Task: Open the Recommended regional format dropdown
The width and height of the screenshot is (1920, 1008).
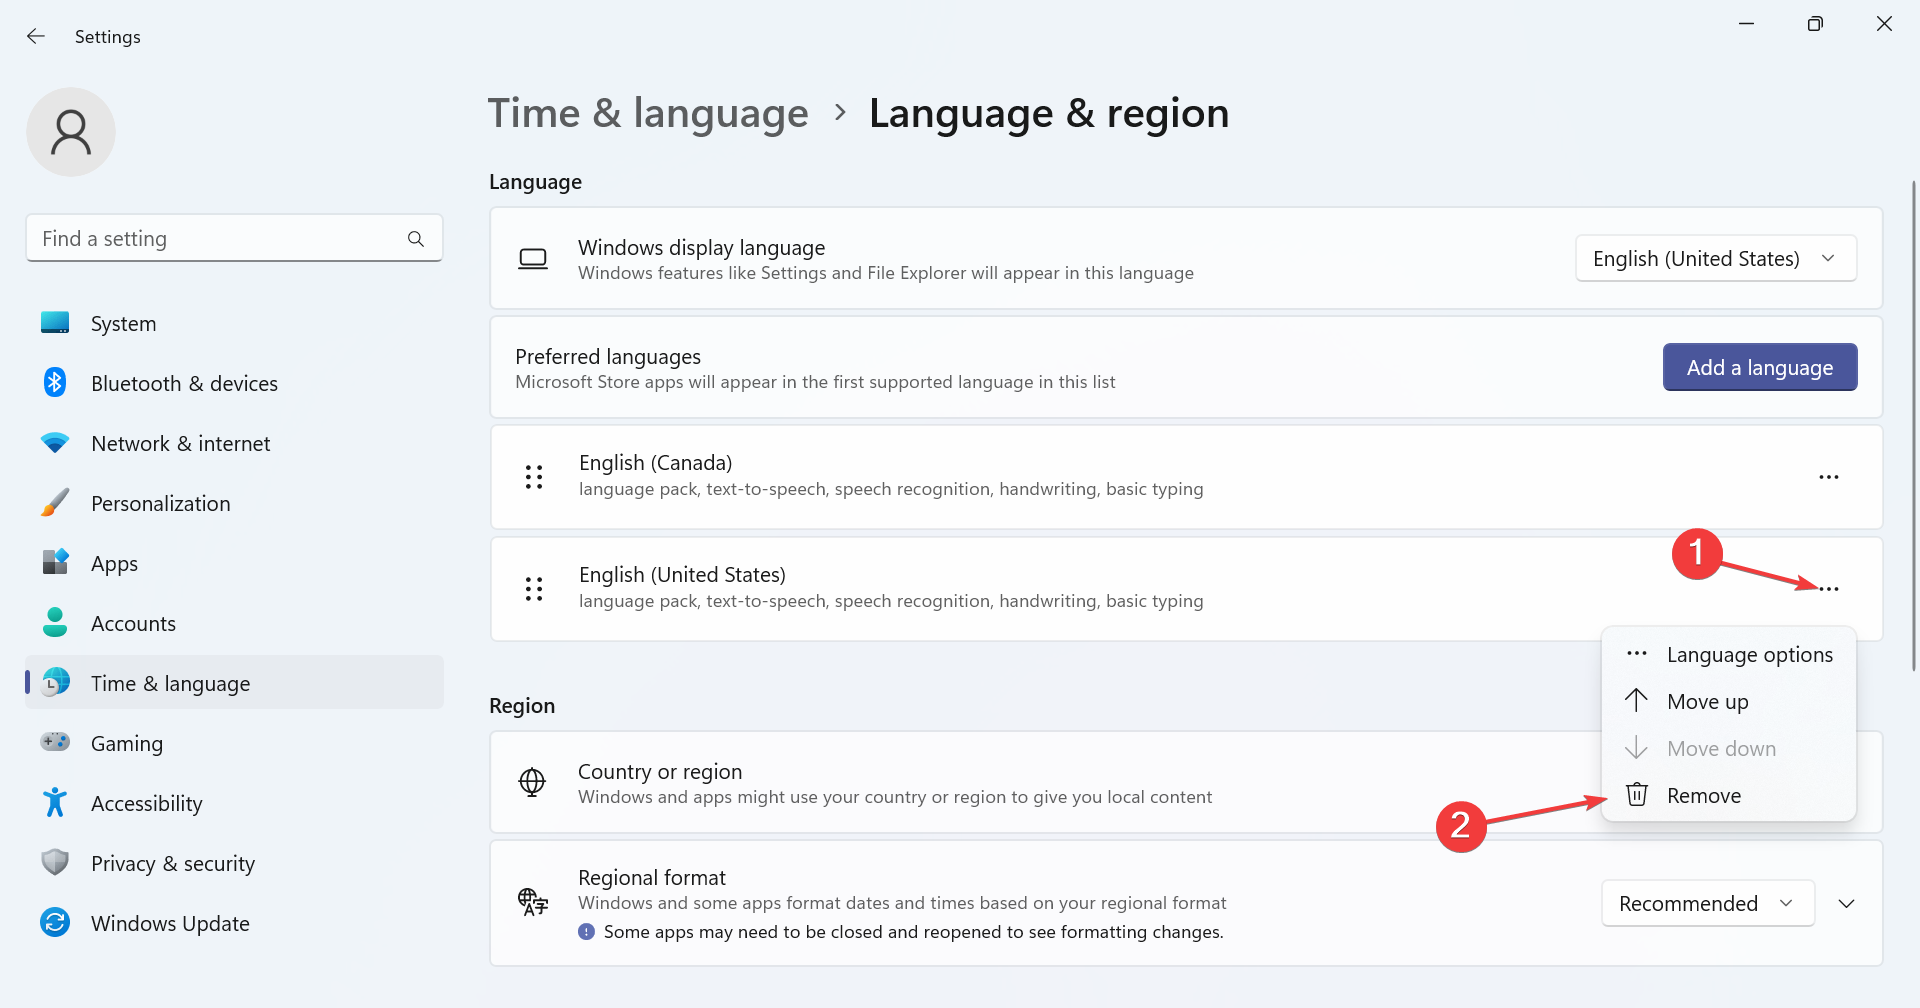Action: pyautogui.click(x=1707, y=903)
